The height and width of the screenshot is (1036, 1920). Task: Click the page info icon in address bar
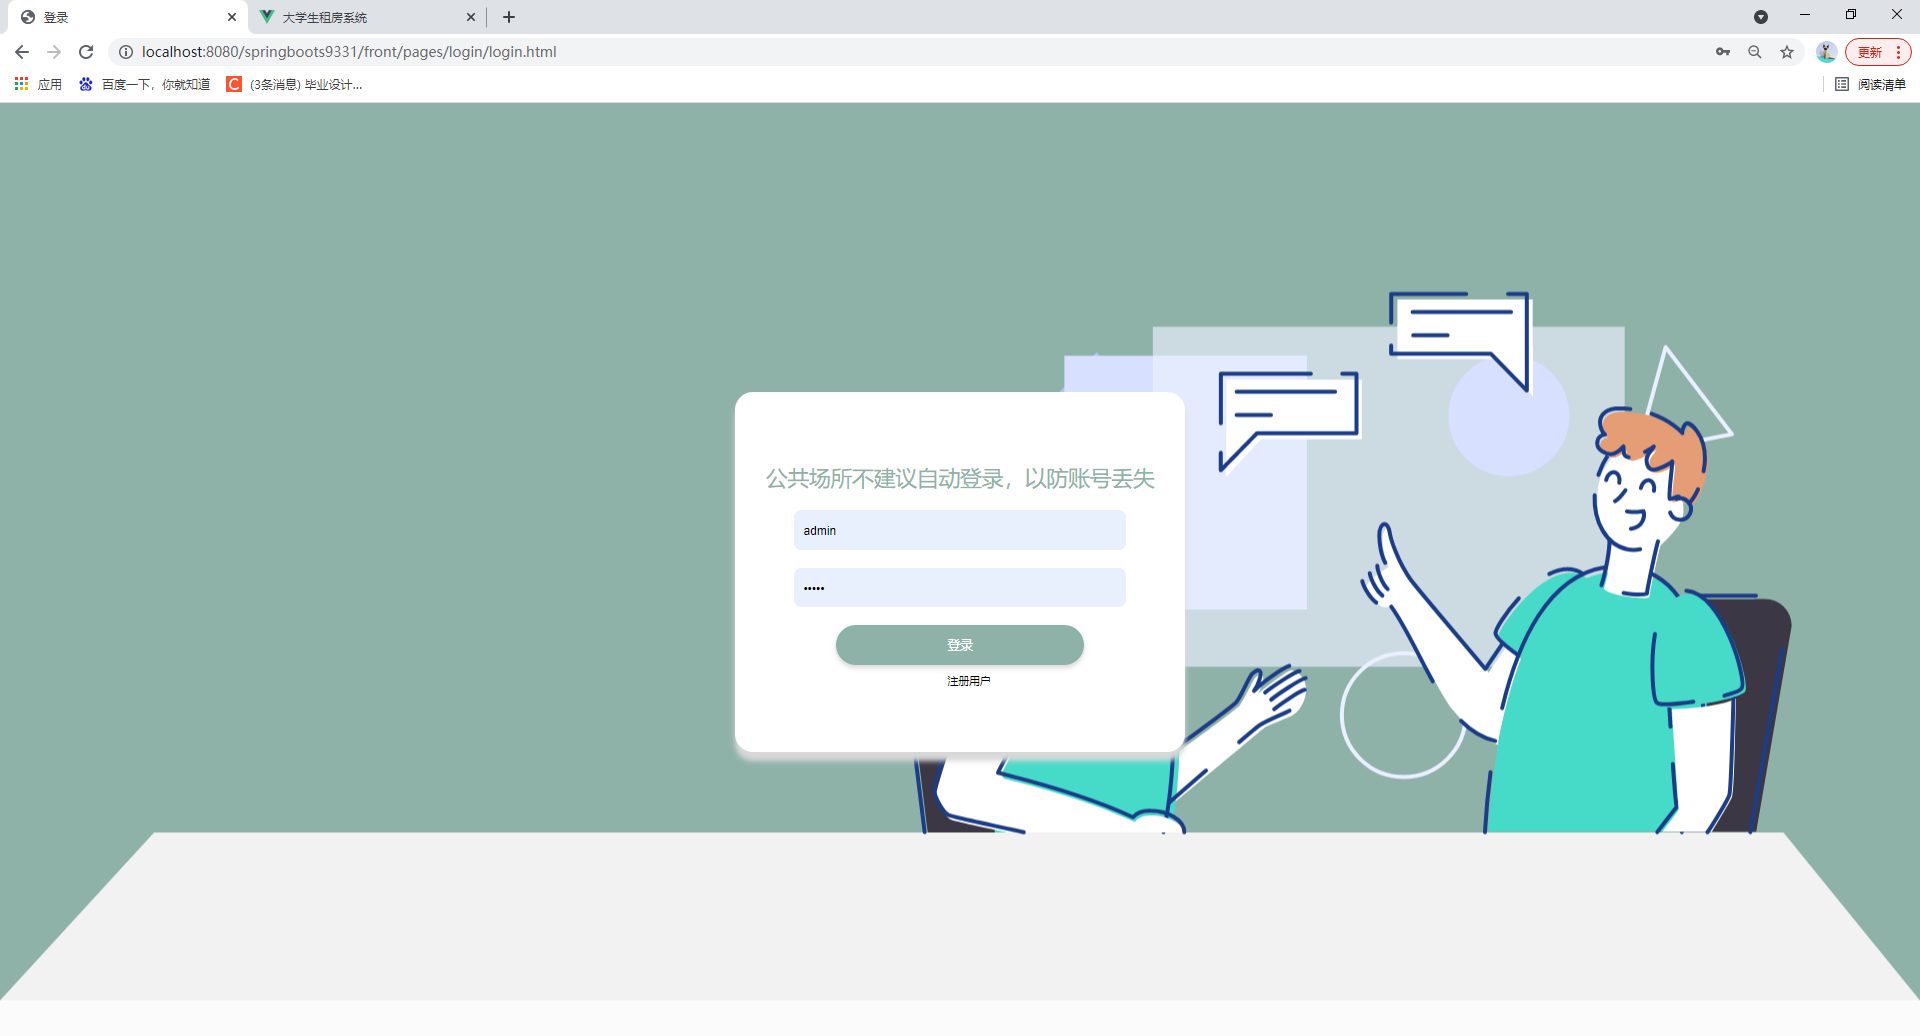[x=126, y=52]
